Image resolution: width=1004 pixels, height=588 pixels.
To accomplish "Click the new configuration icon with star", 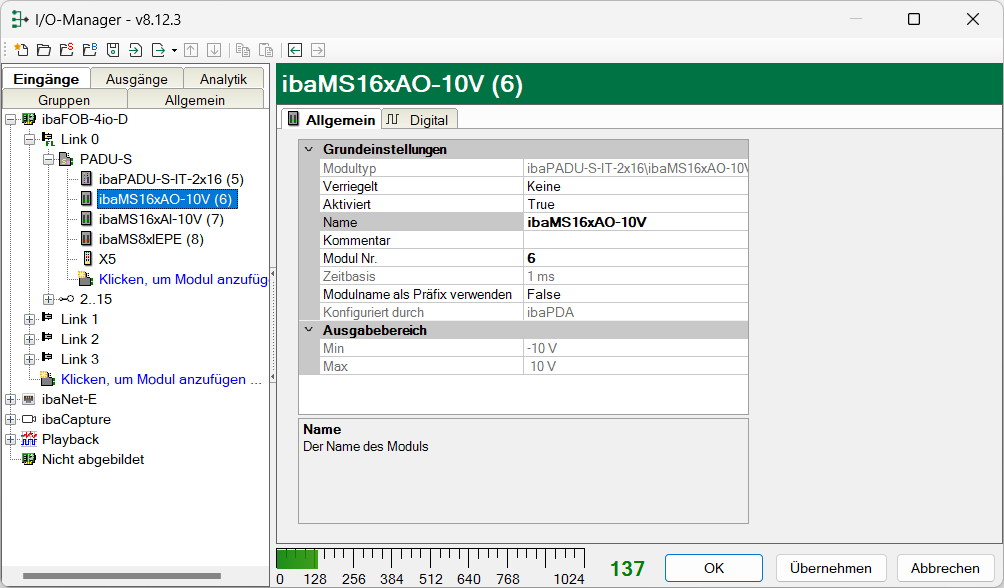I will click(x=21, y=50).
